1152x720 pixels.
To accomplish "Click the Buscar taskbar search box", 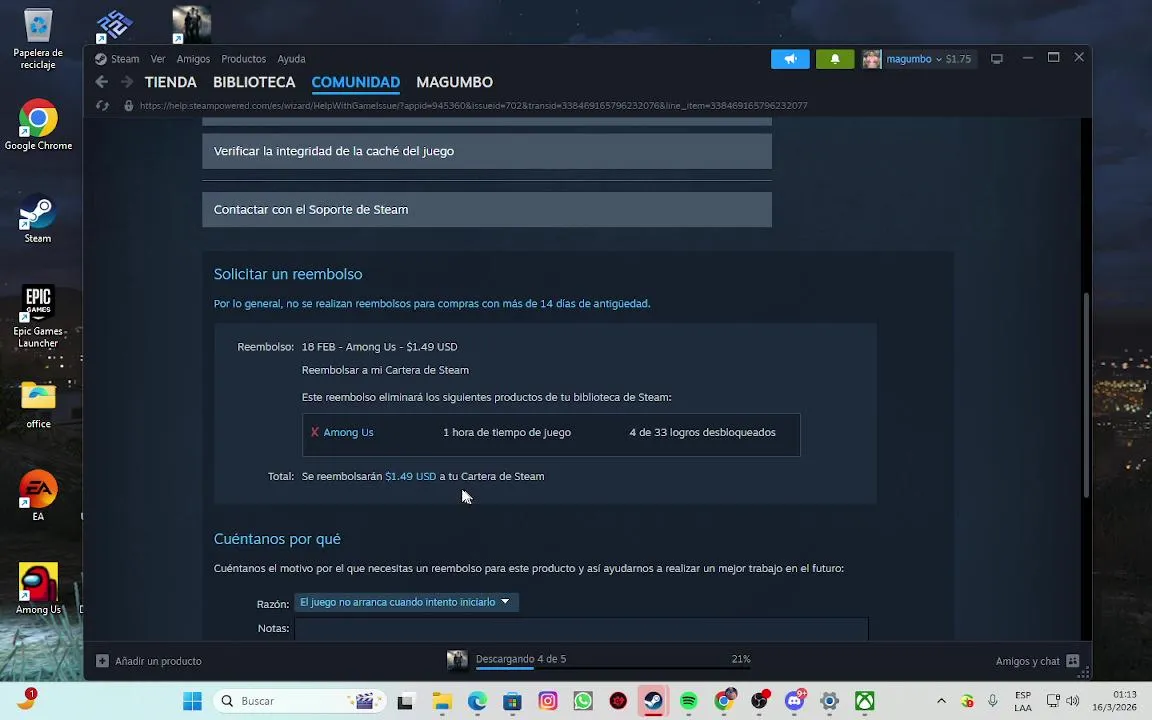I will [300, 701].
